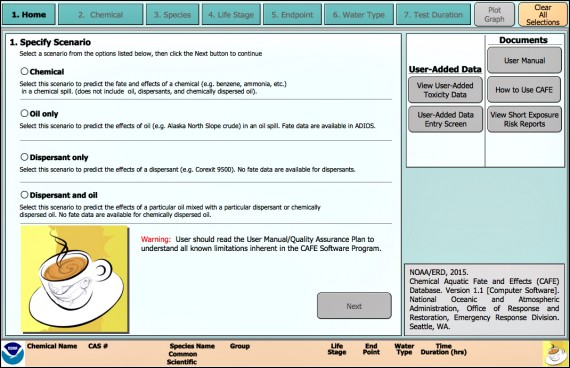Click the small coffee cup icon in footer

(555, 353)
